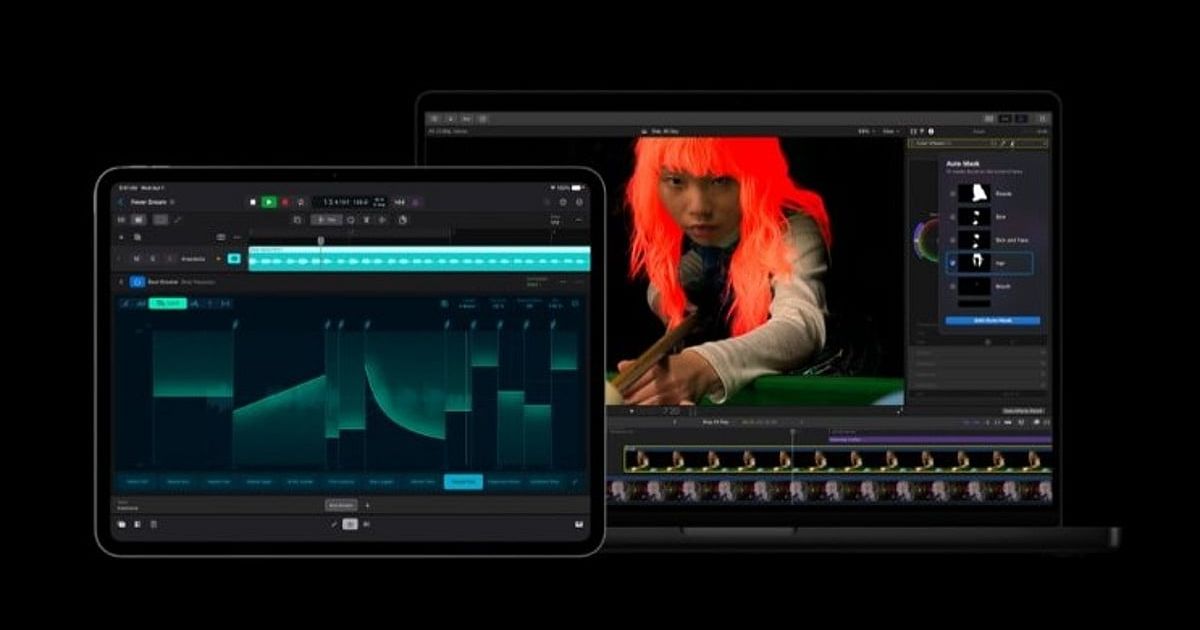Select the Hair mask option in Auto Mask

989,263
